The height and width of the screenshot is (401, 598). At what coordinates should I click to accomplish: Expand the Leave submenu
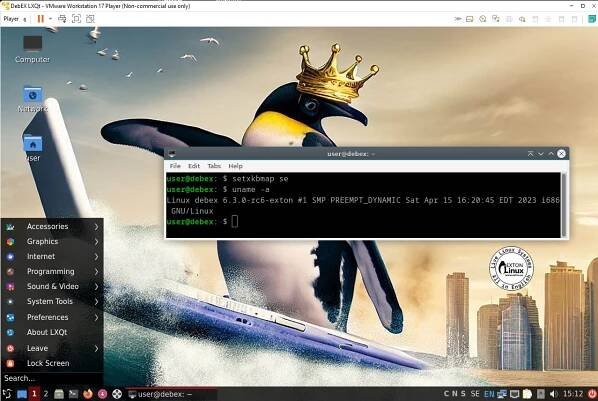click(52, 348)
